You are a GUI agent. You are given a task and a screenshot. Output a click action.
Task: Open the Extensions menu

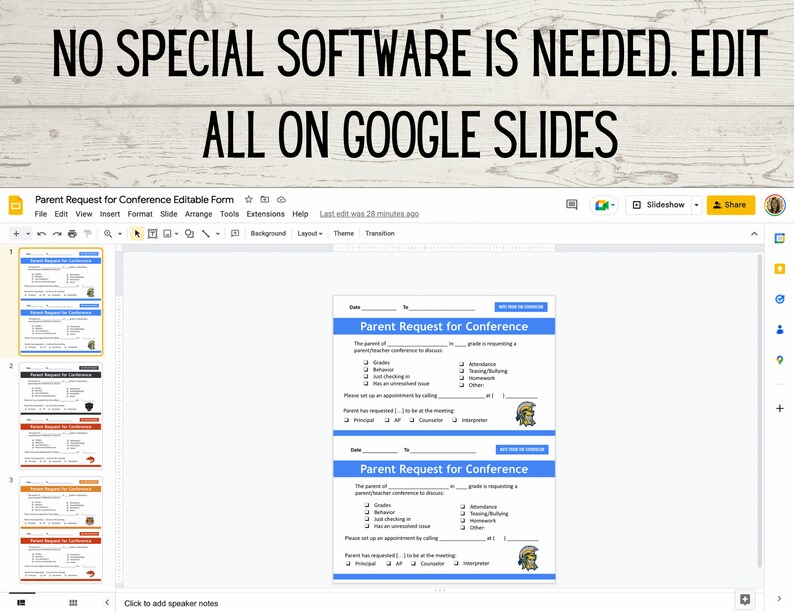coord(265,214)
